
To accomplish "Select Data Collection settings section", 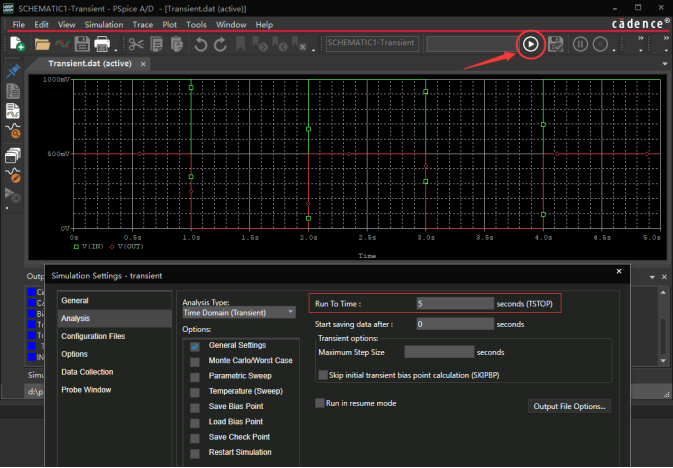I will tap(114, 372).
